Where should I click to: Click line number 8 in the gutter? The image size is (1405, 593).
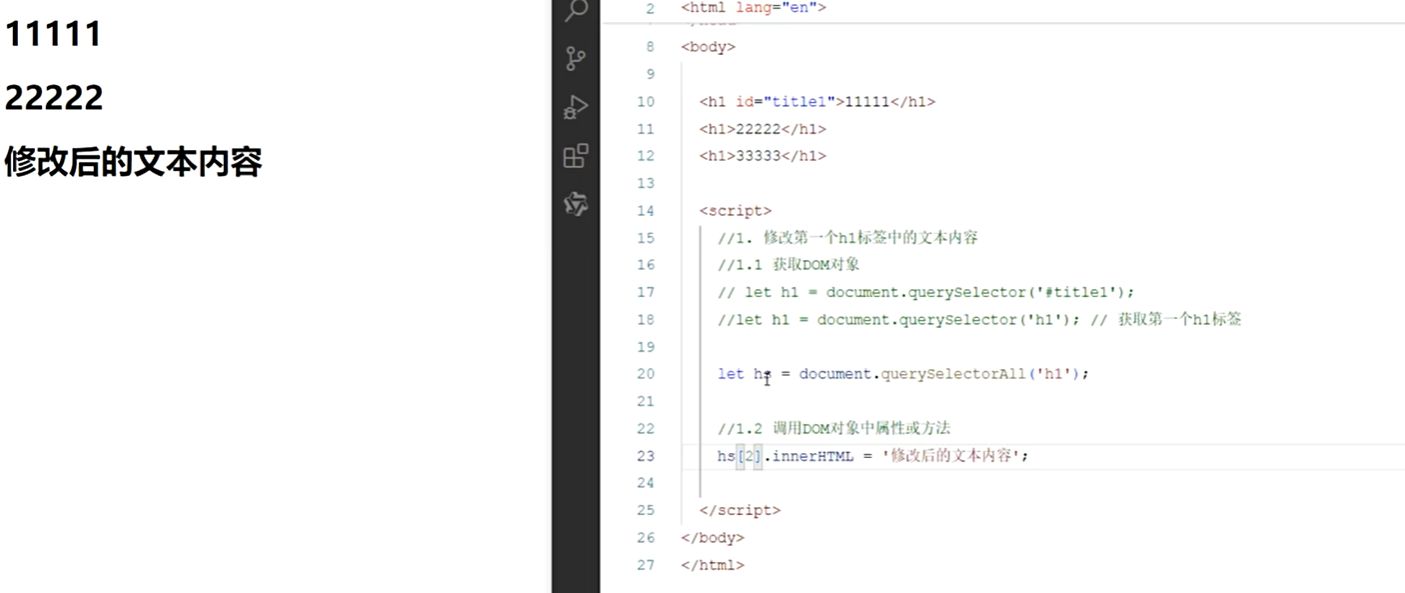[651, 47]
